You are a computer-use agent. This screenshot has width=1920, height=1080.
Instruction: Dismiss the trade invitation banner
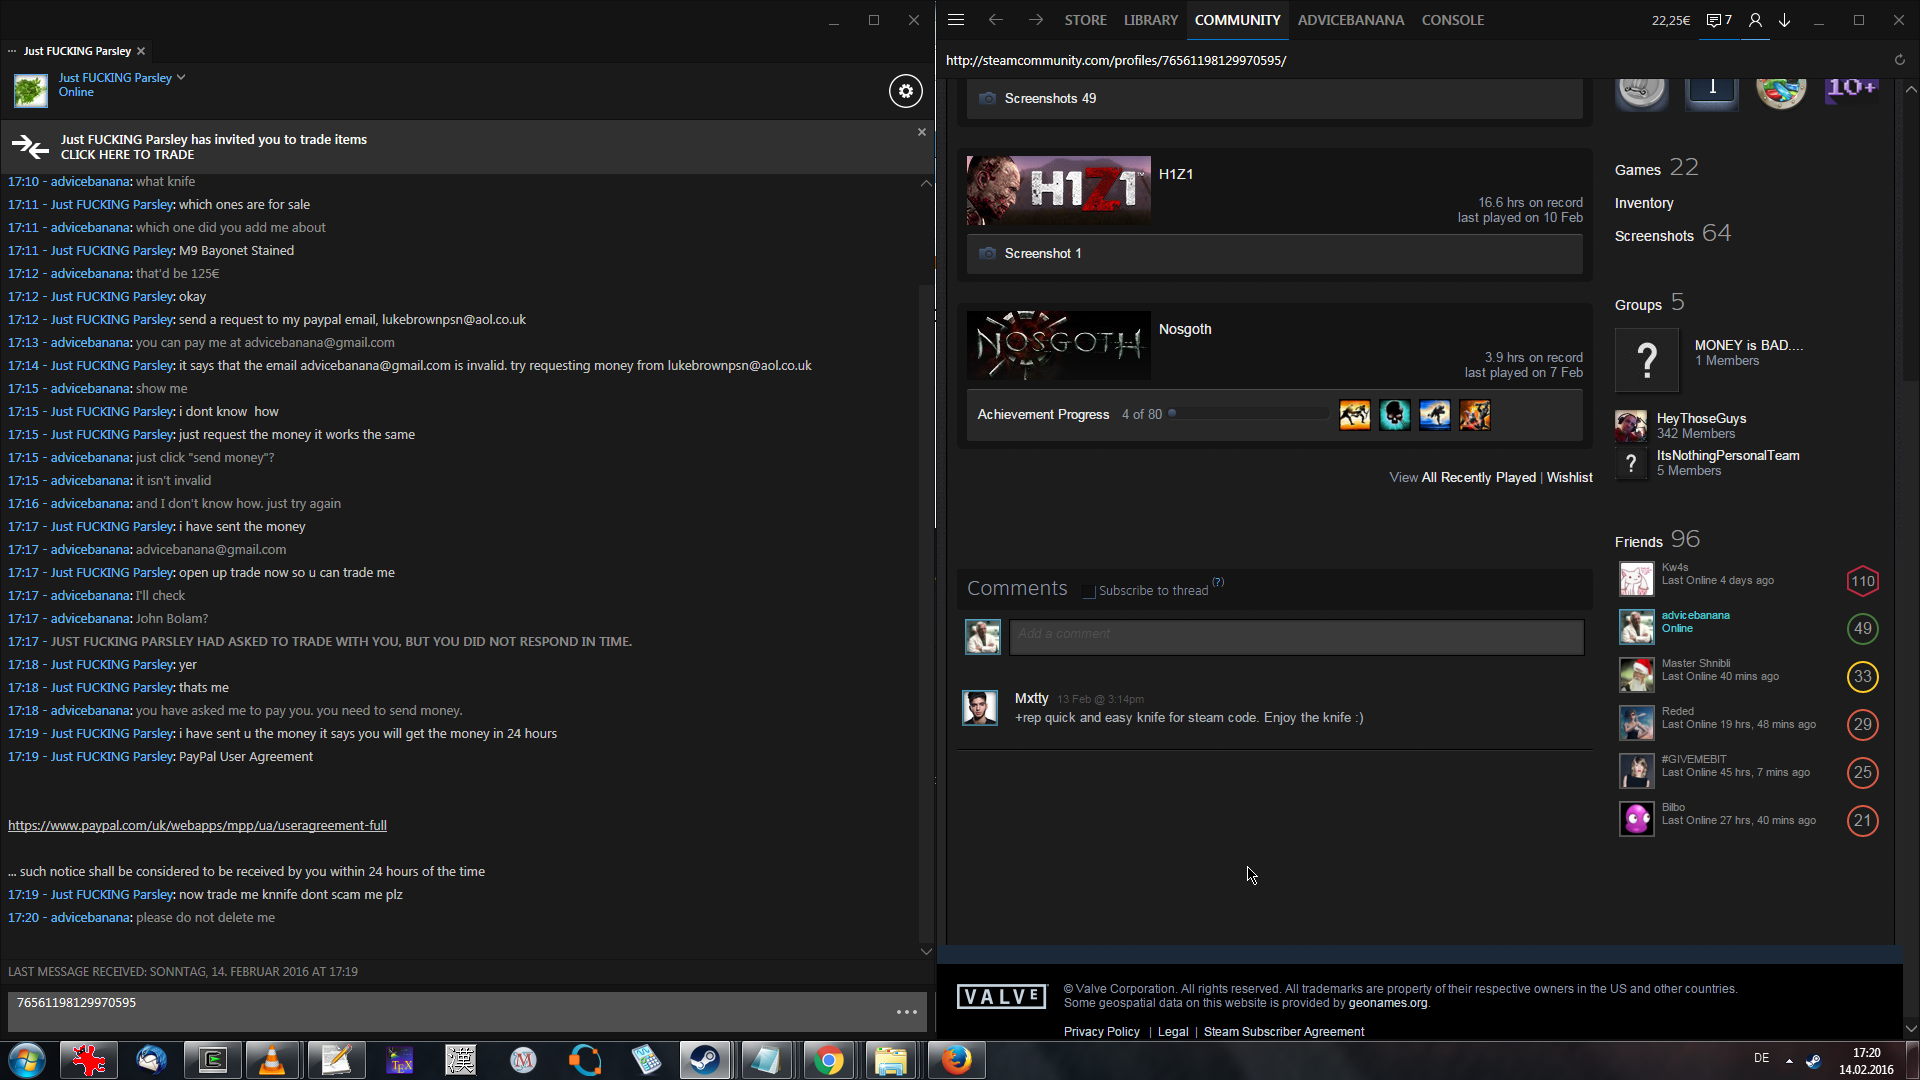(x=922, y=132)
